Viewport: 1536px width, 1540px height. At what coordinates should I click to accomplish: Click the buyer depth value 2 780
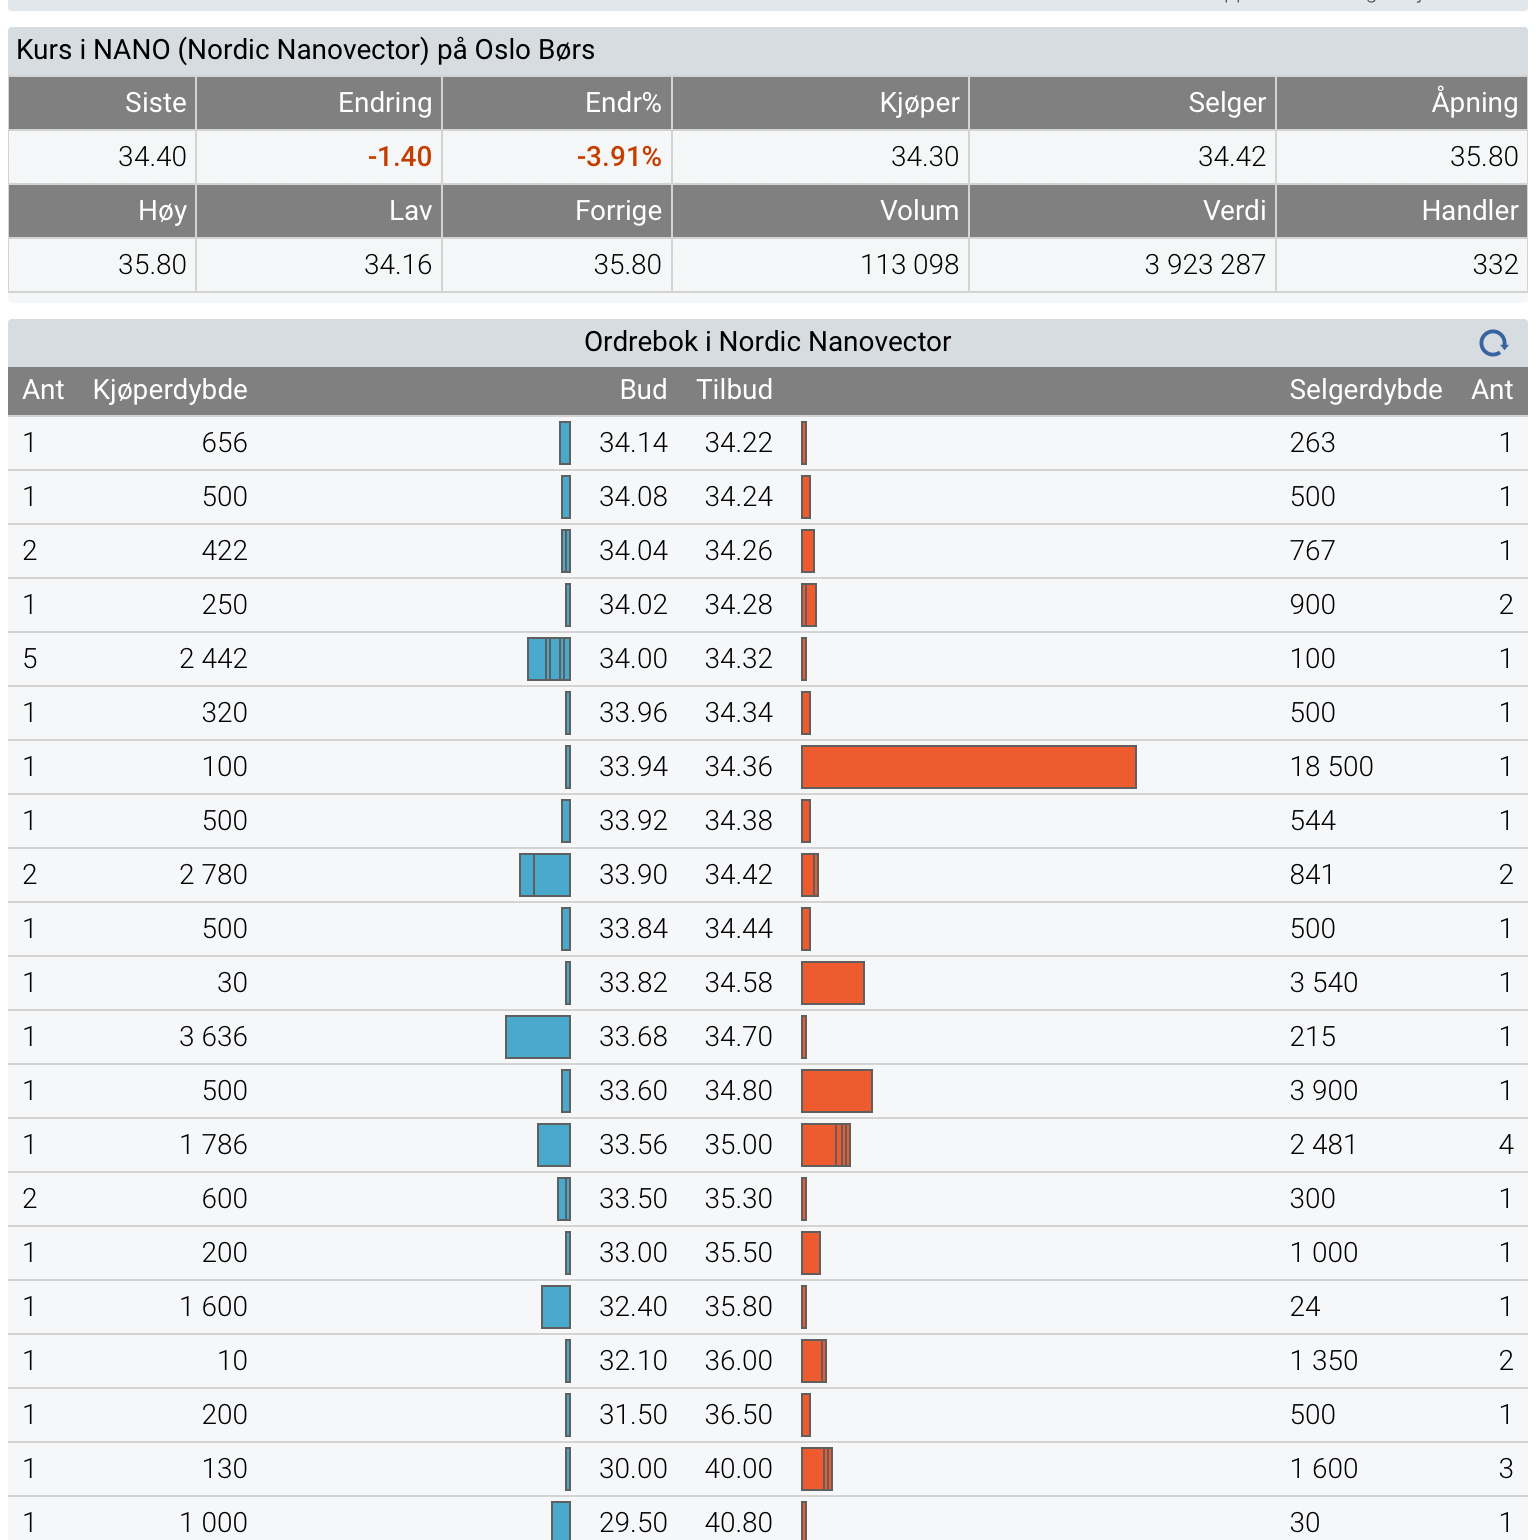pos(213,875)
